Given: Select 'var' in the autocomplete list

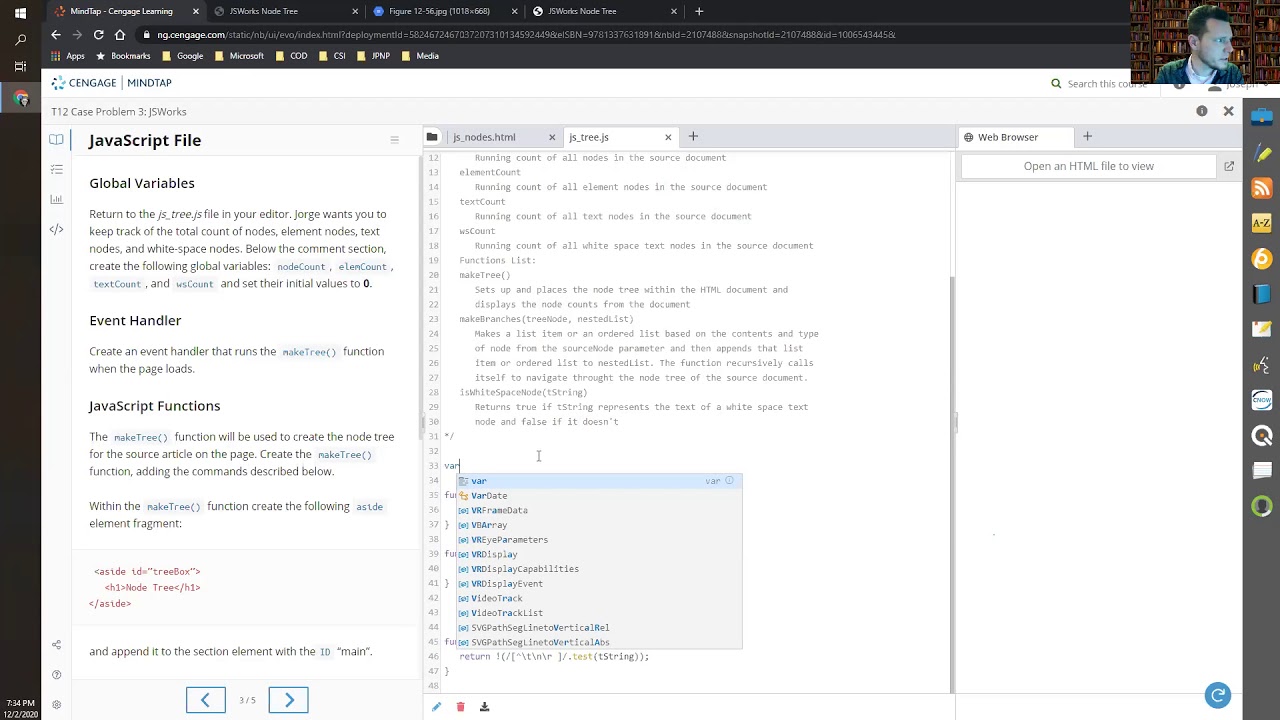Looking at the screenshot, I should pyautogui.click(x=600, y=481).
